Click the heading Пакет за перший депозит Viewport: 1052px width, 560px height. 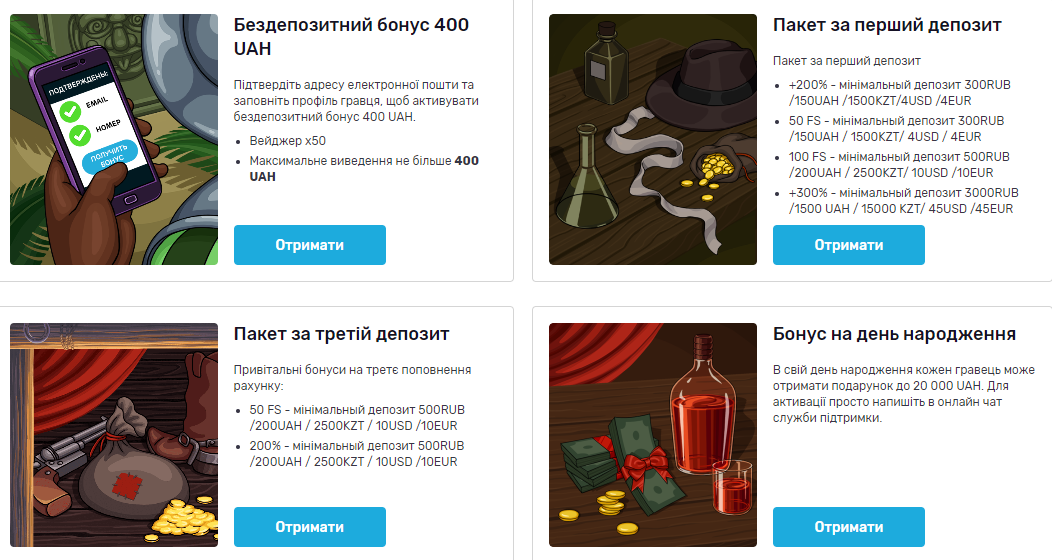click(887, 25)
